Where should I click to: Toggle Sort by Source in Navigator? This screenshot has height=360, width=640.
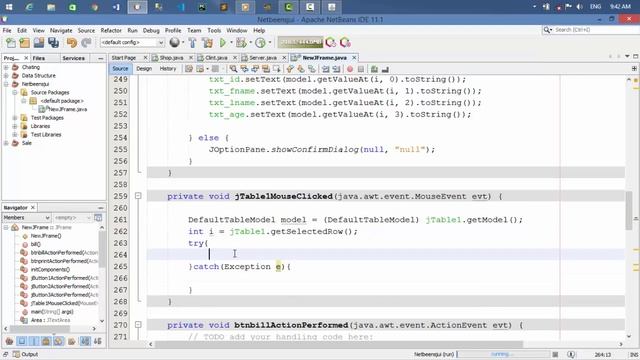pos(98,341)
